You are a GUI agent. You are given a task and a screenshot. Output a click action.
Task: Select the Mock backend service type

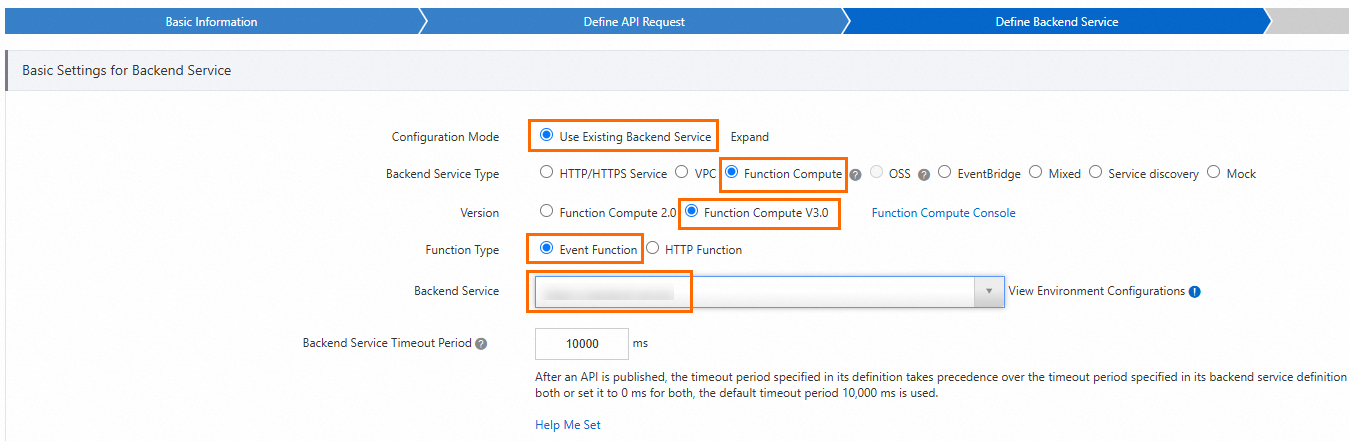(x=1213, y=173)
